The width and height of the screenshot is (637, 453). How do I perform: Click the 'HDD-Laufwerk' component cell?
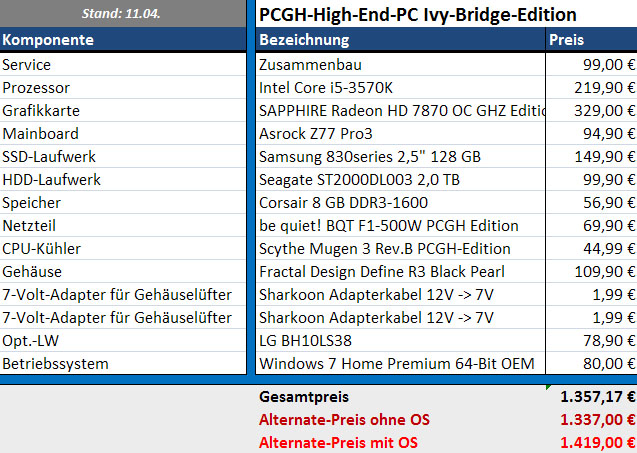coord(123,179)
